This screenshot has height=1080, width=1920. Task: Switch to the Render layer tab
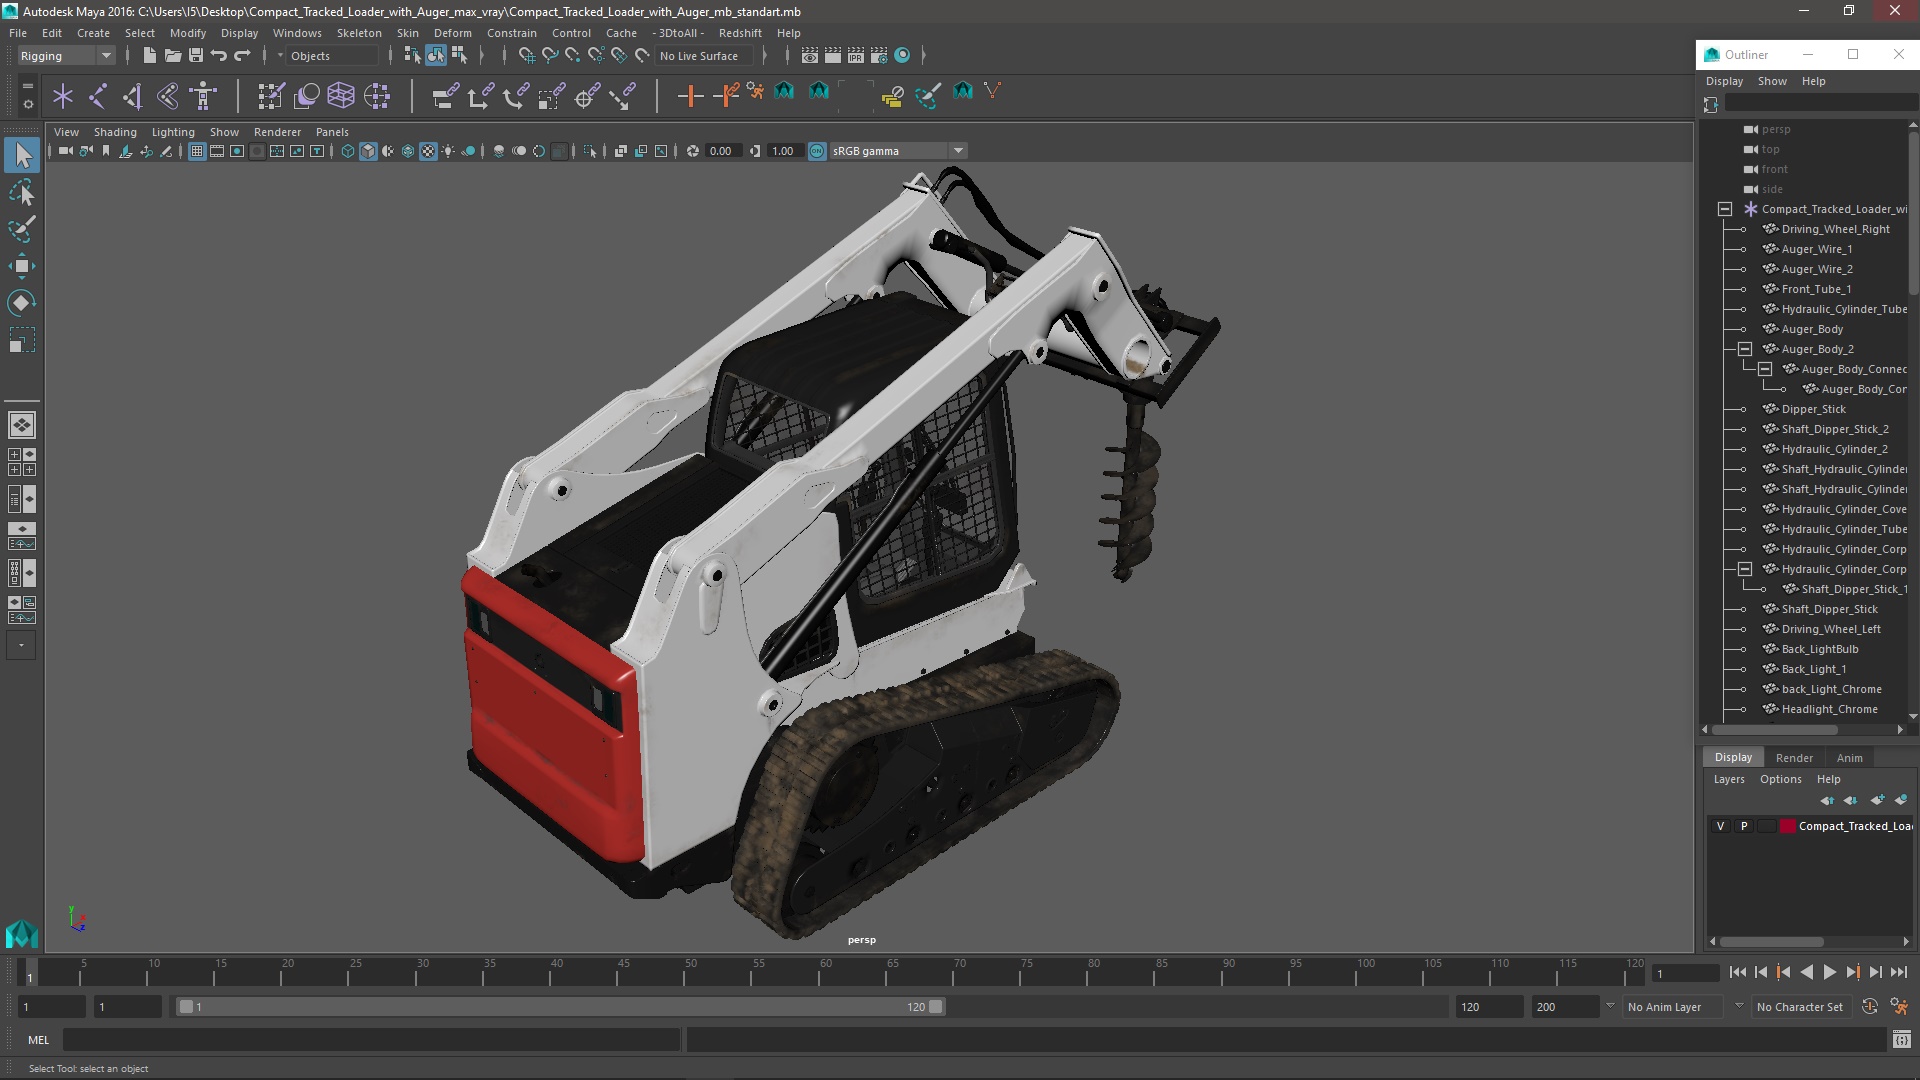tap(1794, 758)
